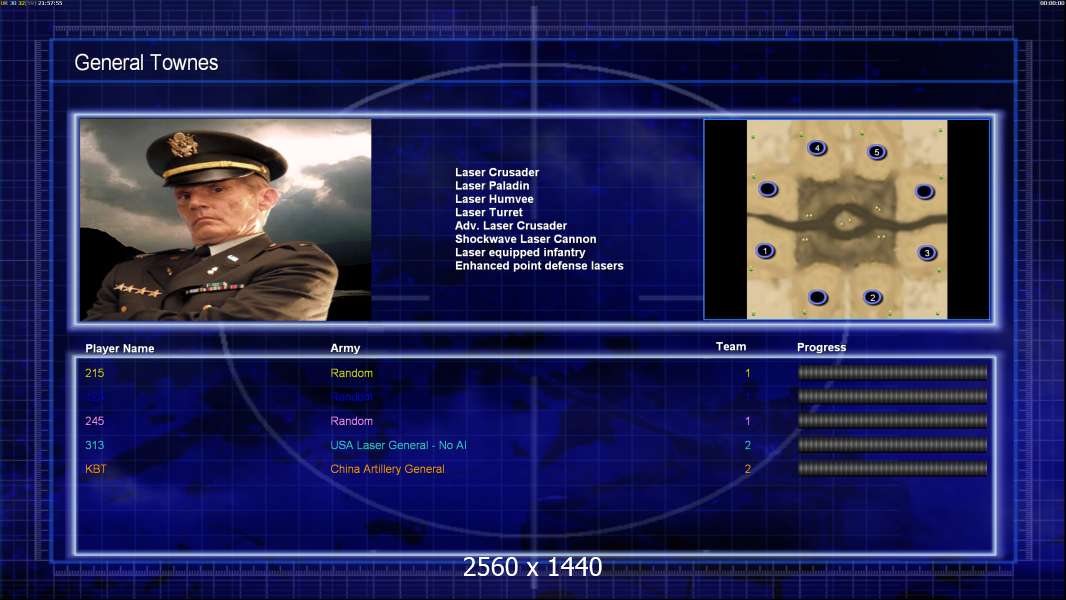This screenshot has width=1066, height=600.
Task: Click the Laser Turret line
Action: (489, 212)
